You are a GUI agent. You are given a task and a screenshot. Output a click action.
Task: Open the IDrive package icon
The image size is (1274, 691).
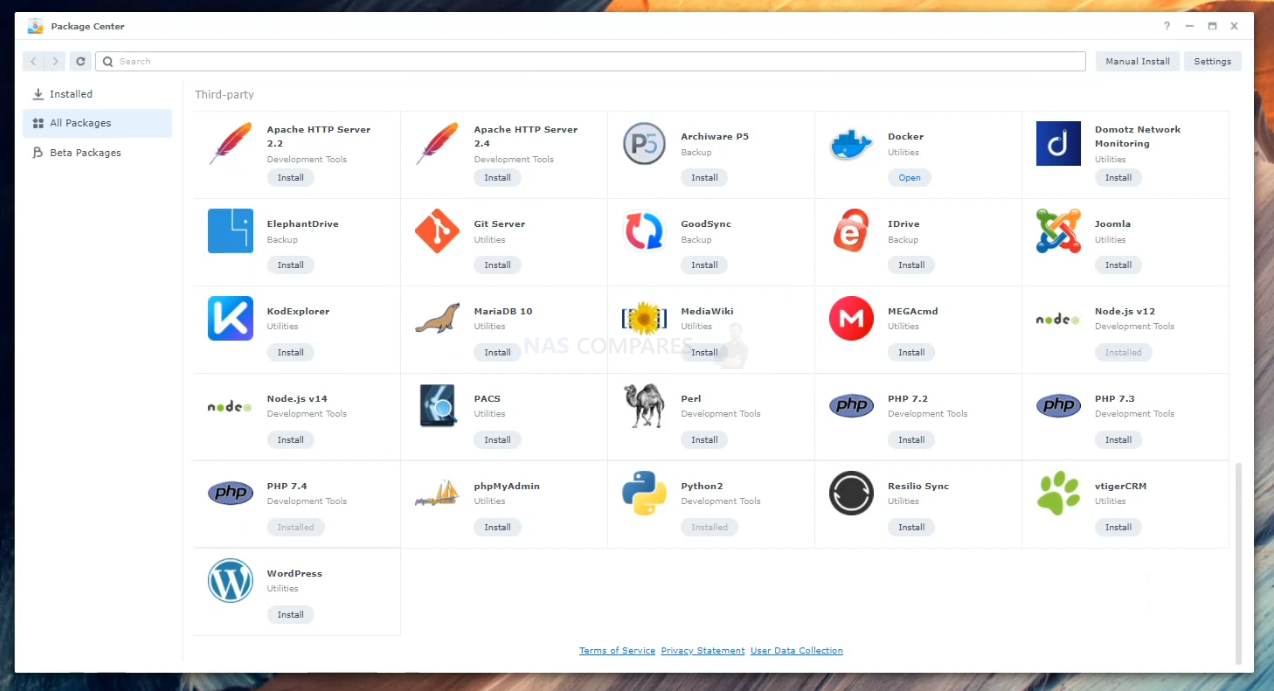(x=851, y=231)
